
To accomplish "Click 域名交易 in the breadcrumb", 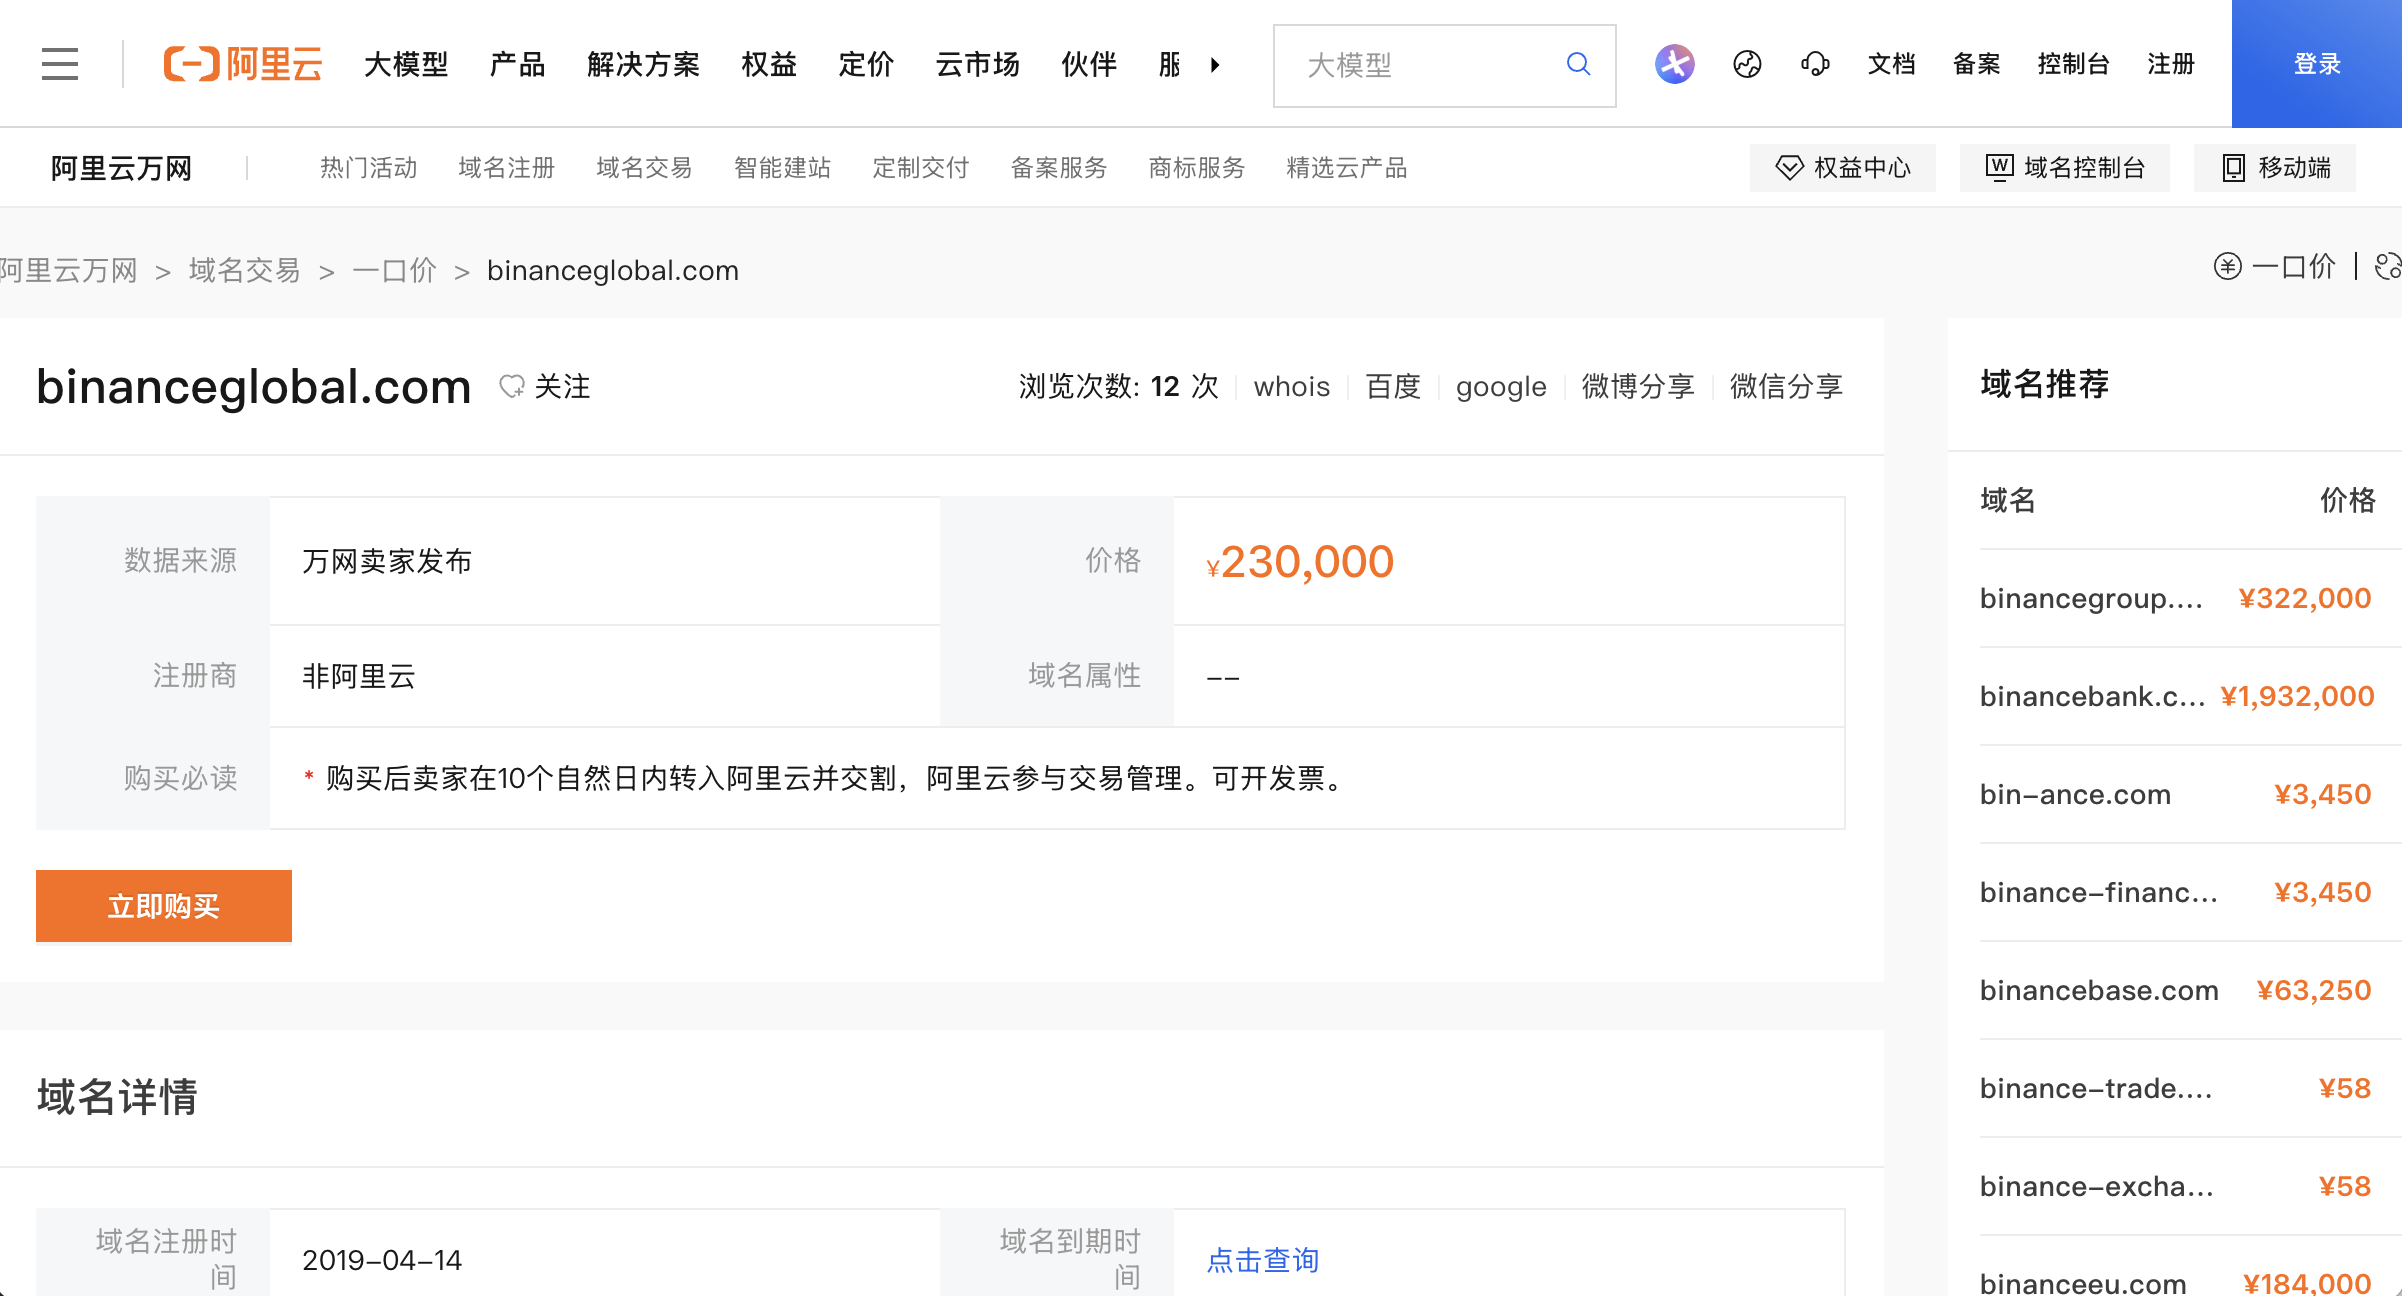I will pos(245,270).
